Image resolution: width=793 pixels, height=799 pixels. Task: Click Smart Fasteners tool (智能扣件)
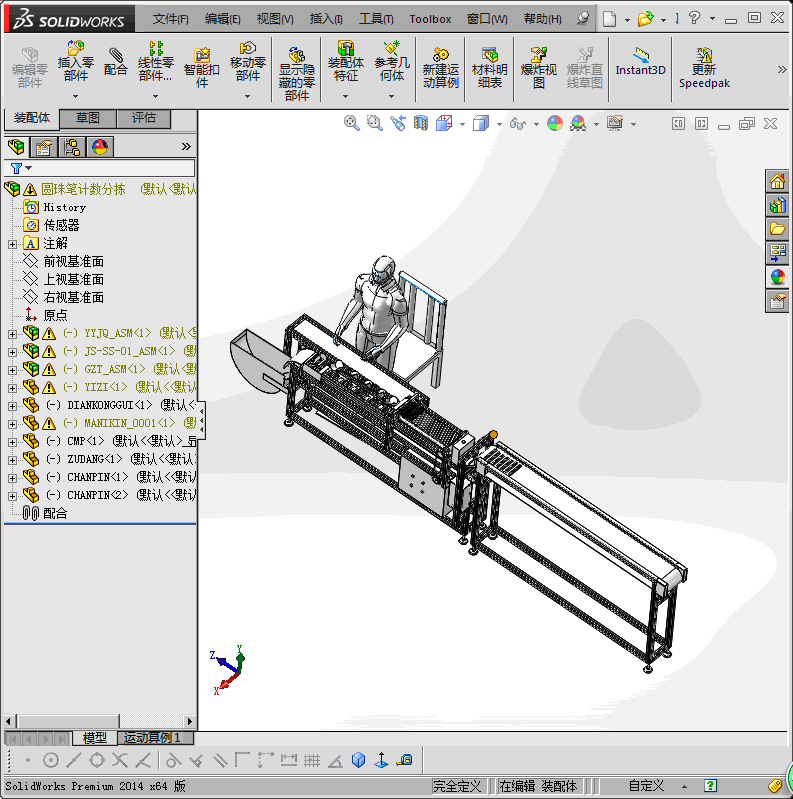point(202,68)
